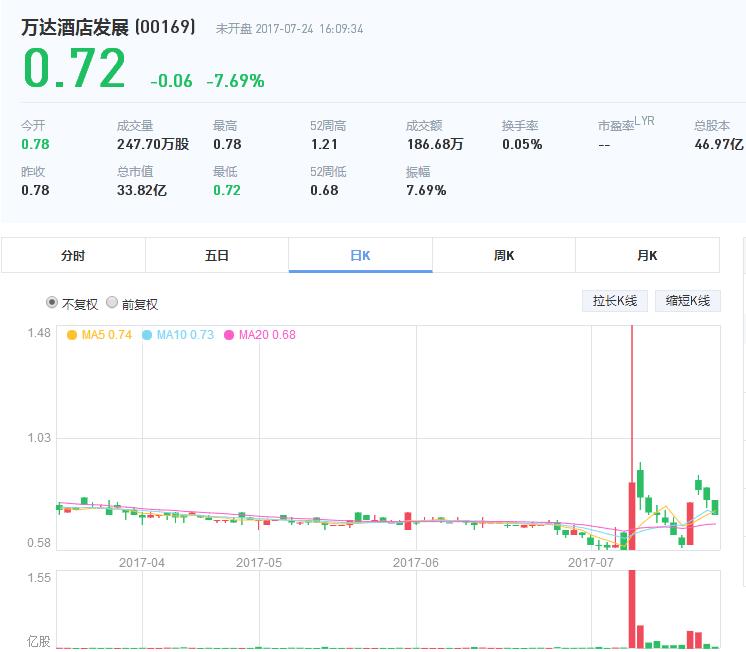Select the 不复权 radio button

click(52, 303)
